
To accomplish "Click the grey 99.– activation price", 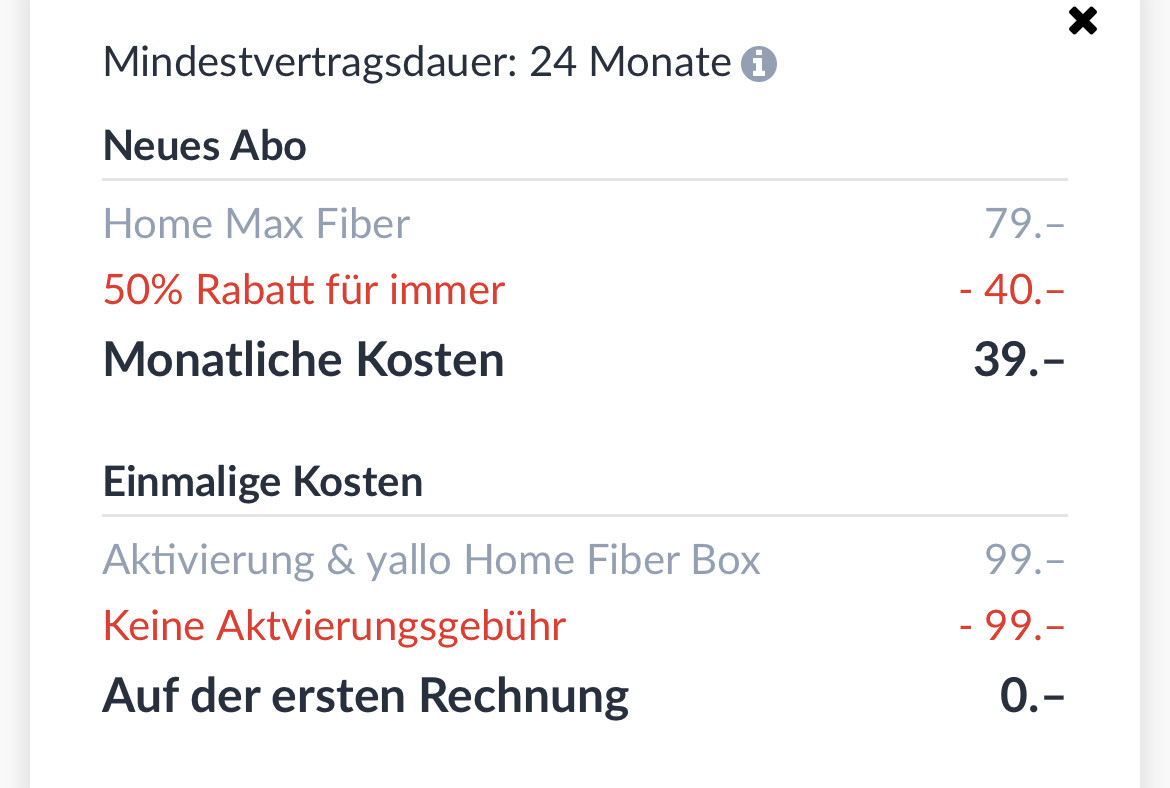I will point(1025,559).
